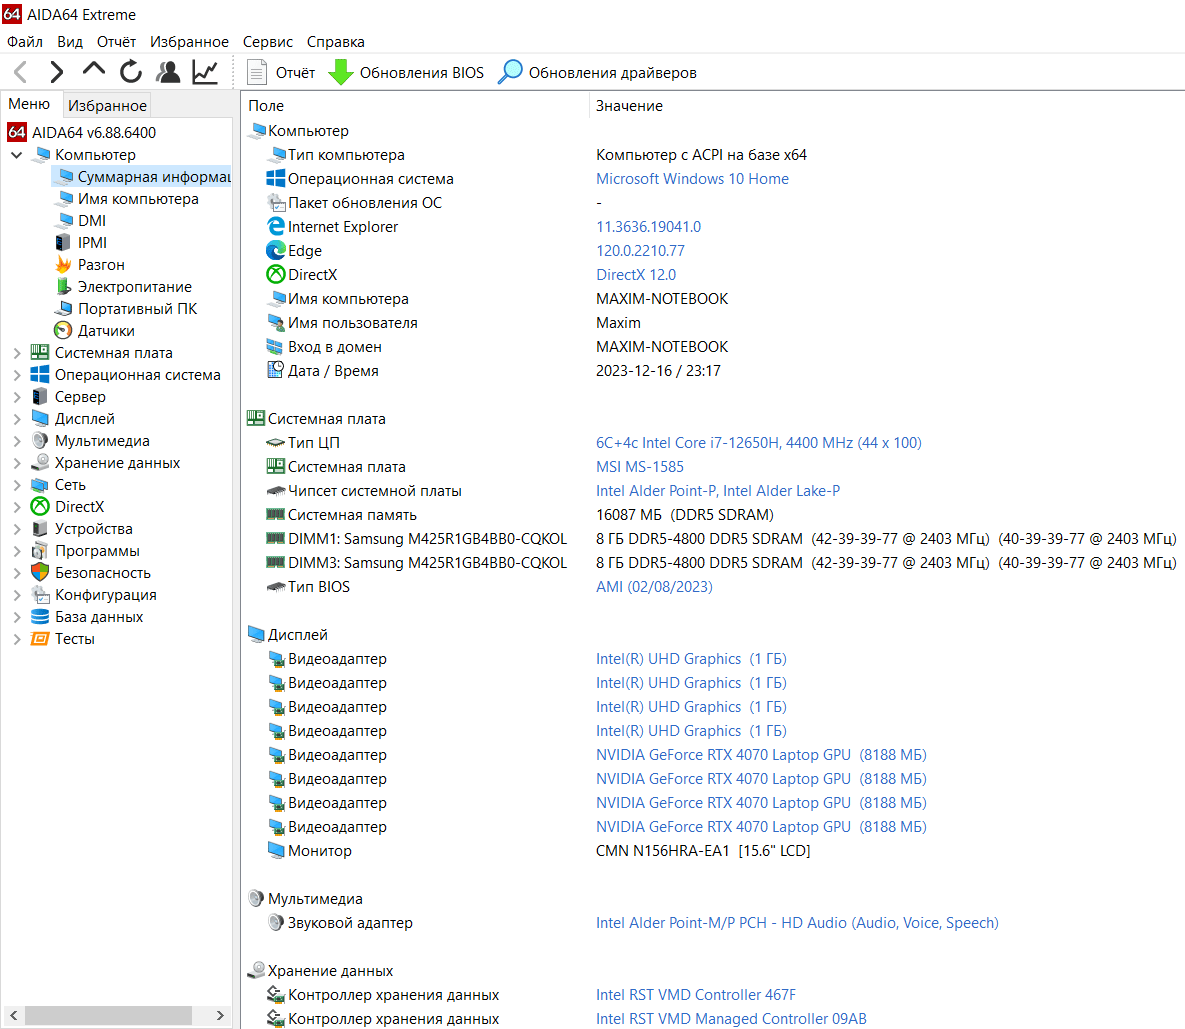Click the Refresh icon in the toolbar
The width and height of the screenshot is (1185, 1029).
point(131,72)
